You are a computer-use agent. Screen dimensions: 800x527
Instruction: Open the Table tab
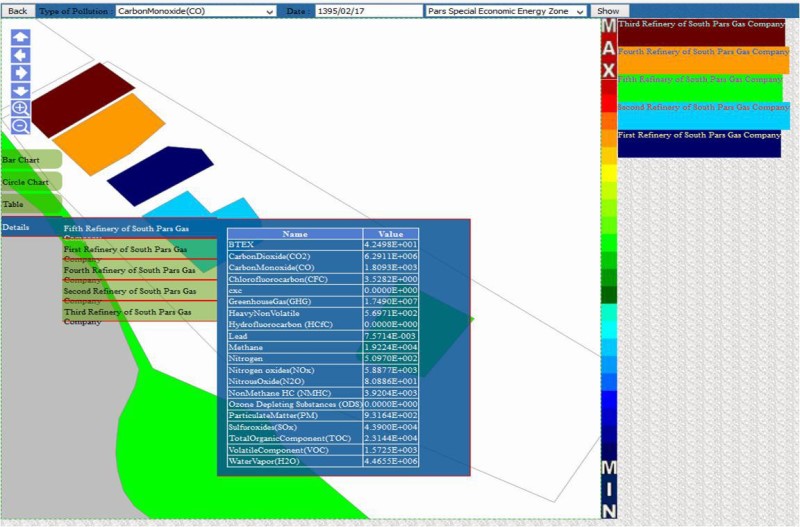click(31, 204)
